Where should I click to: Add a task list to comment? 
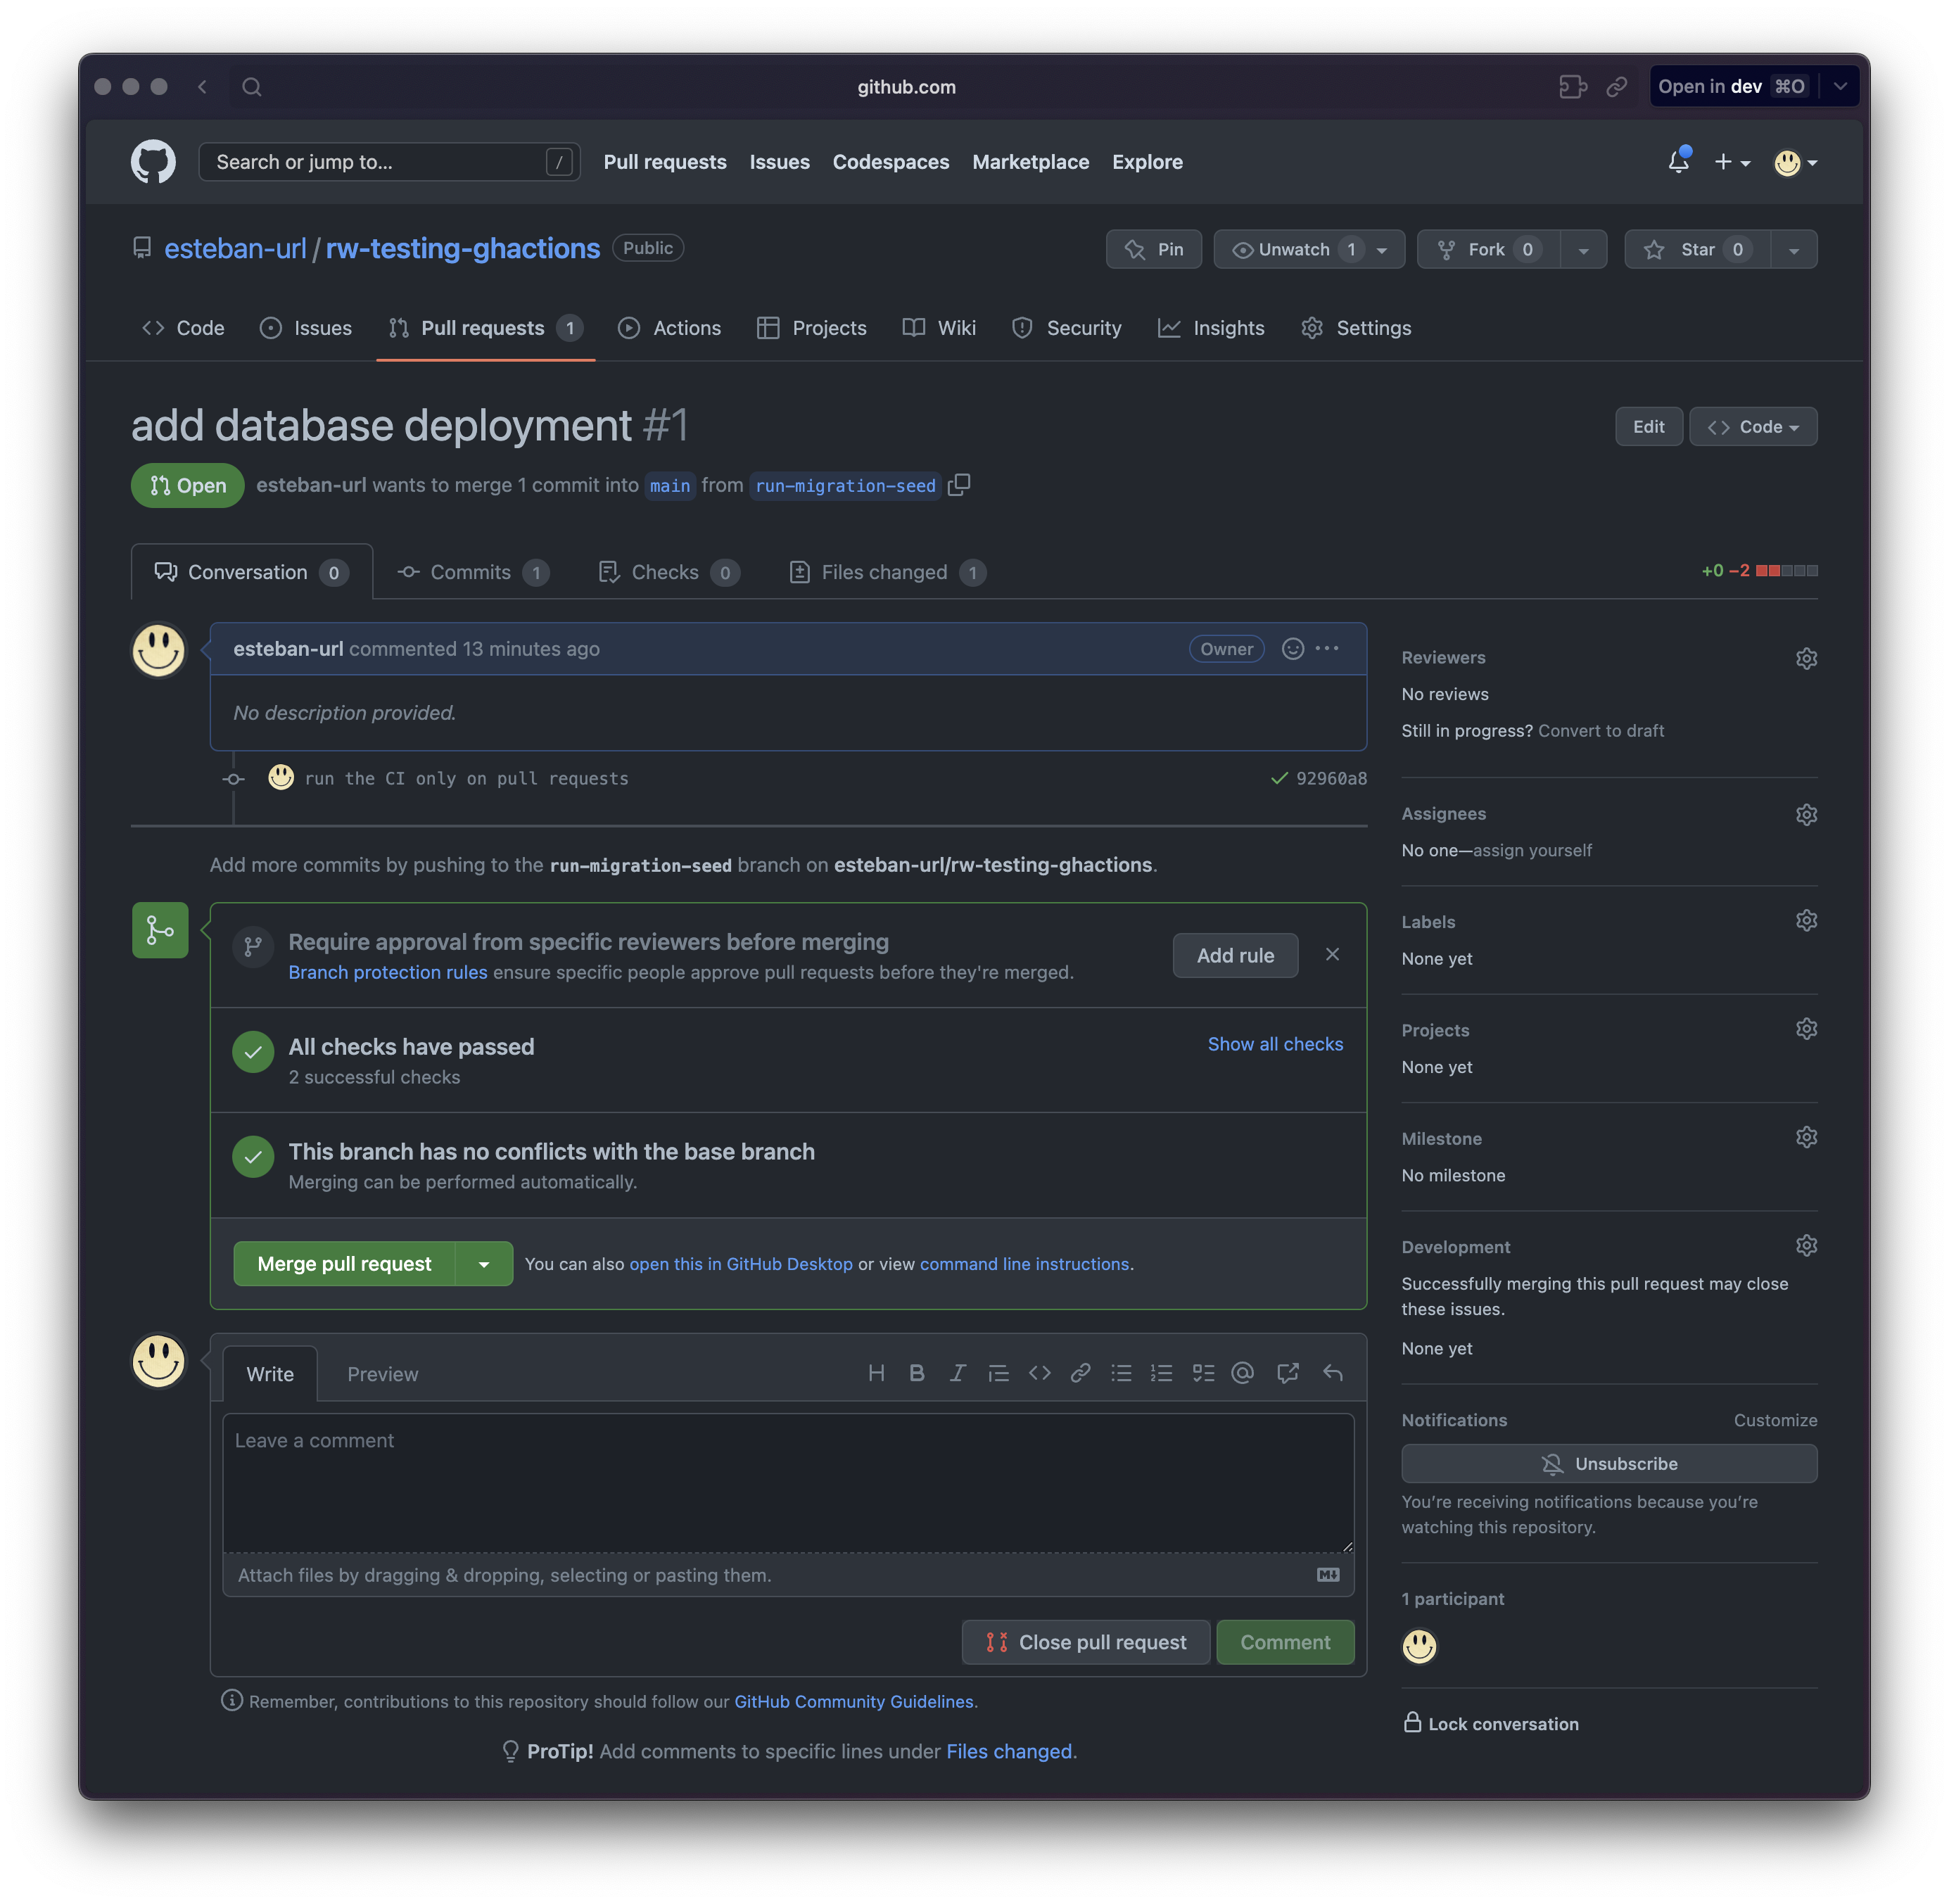(x=1203, y=1373)
